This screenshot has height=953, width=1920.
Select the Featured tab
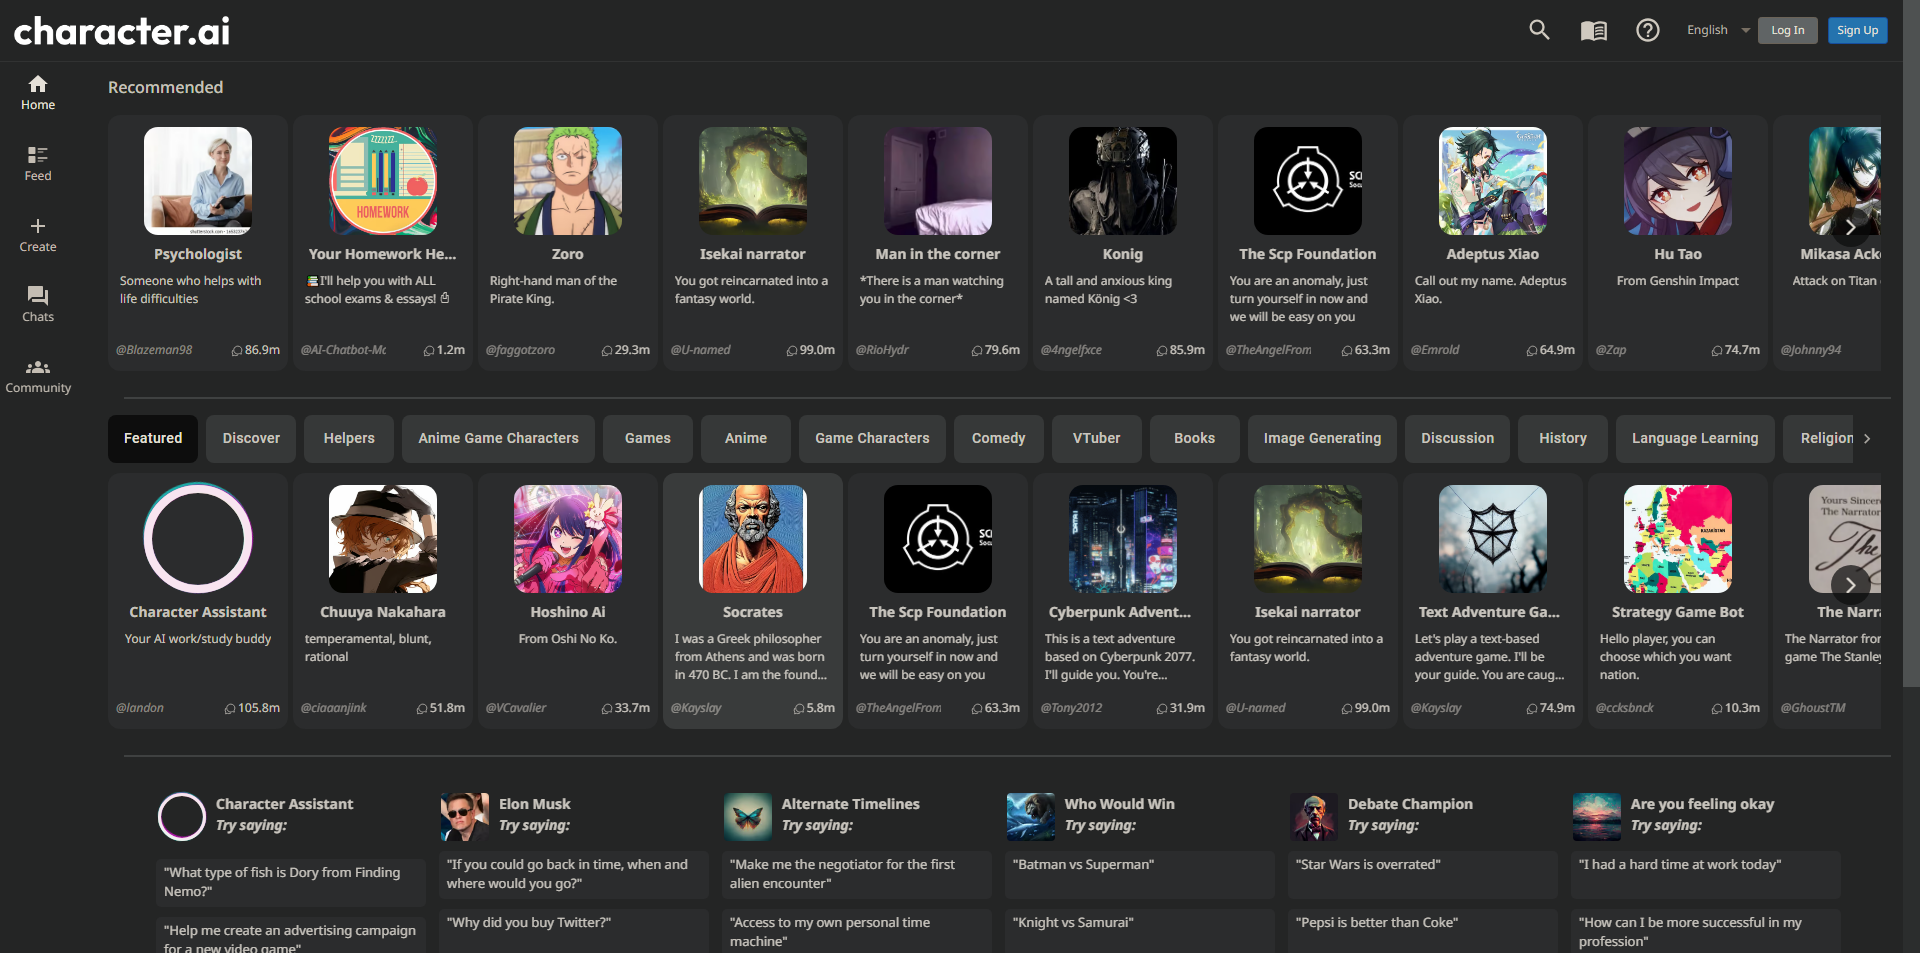pos(153,439)
